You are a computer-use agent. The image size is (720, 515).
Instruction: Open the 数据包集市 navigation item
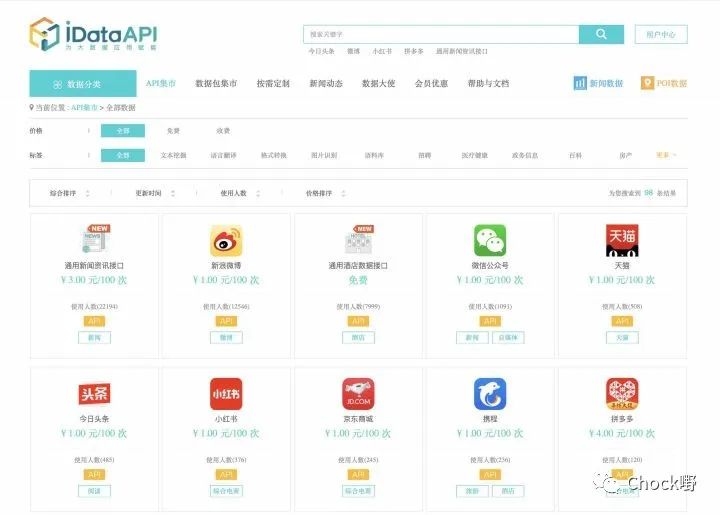click(x=216, y=84)
